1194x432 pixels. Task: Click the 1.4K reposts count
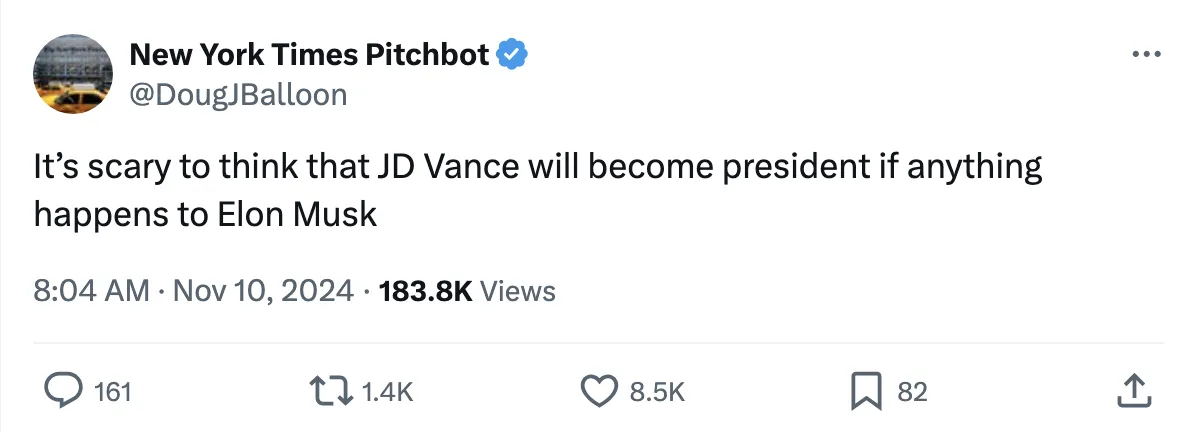click(383, 392)
